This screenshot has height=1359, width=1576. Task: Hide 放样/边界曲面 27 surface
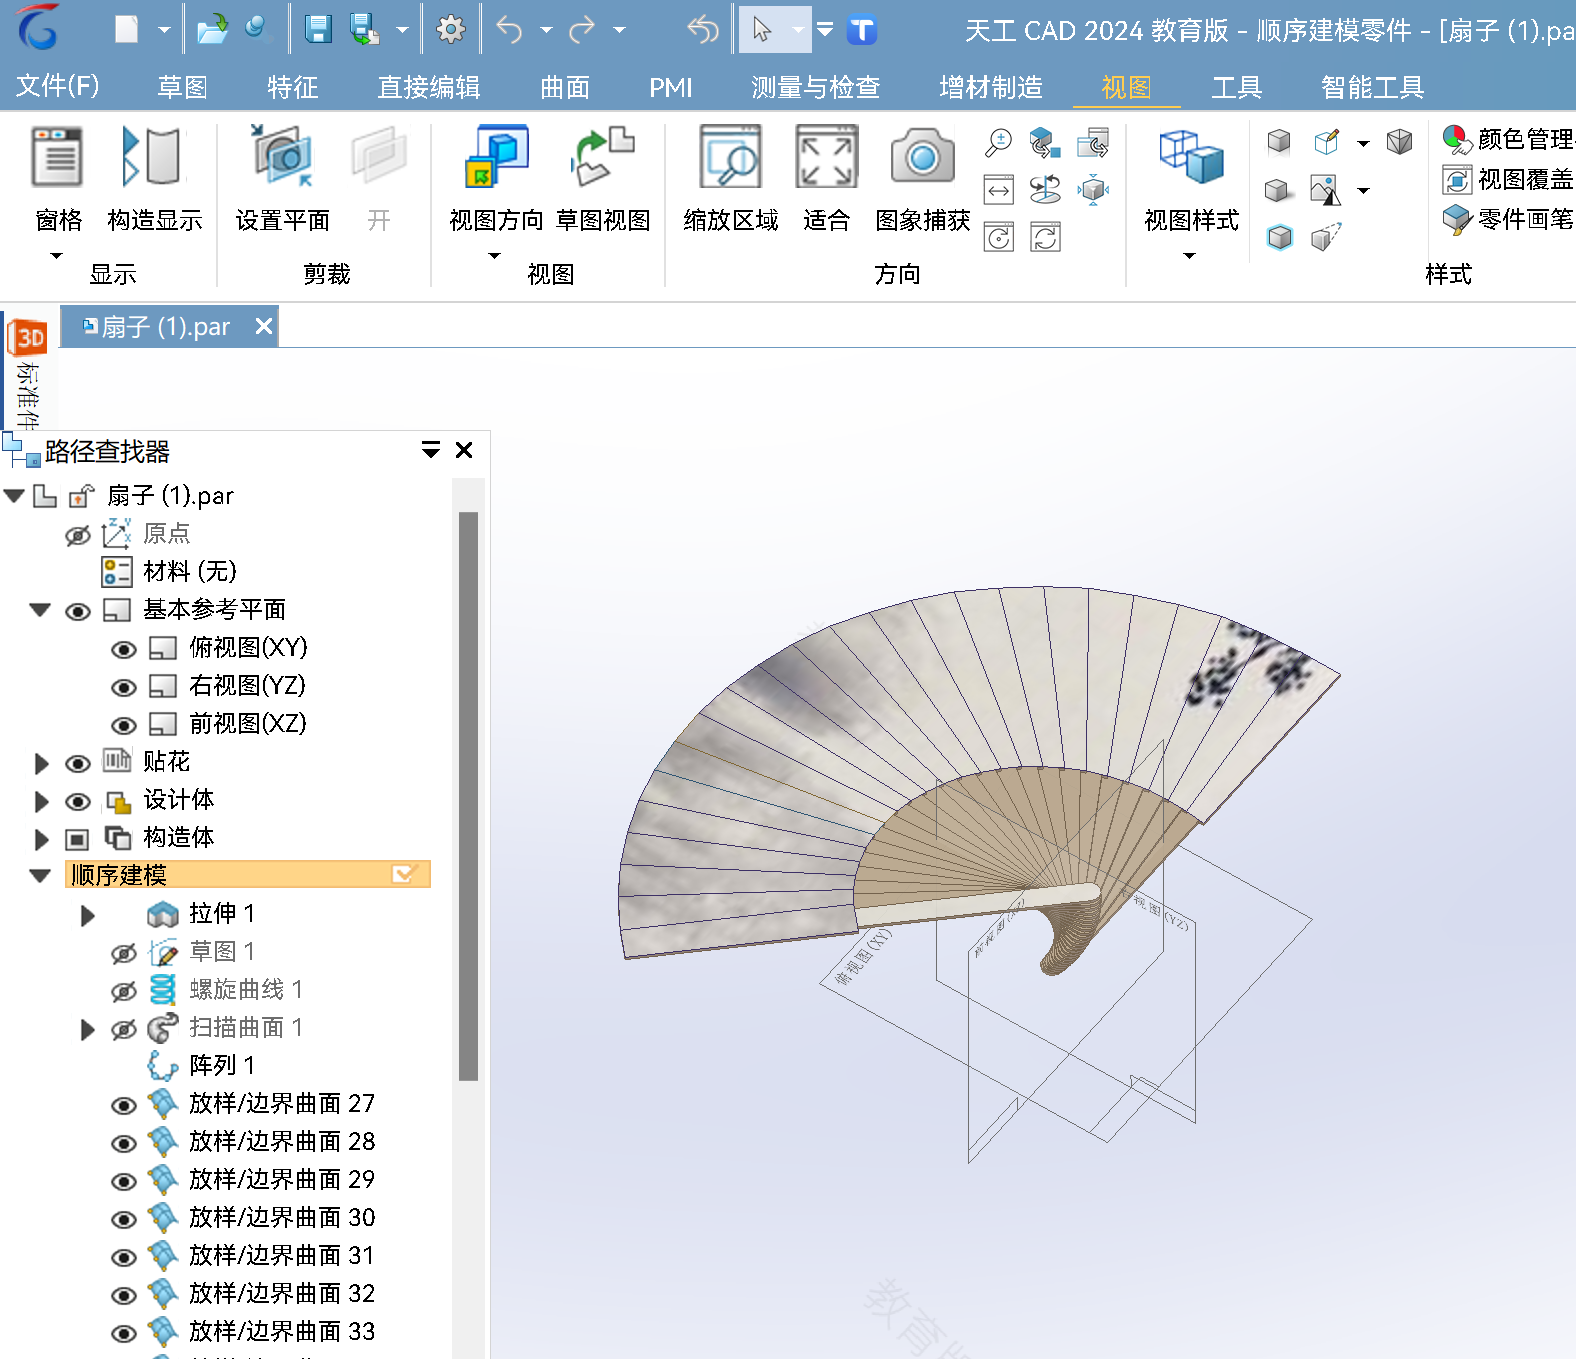click(x=123, y=1105)
